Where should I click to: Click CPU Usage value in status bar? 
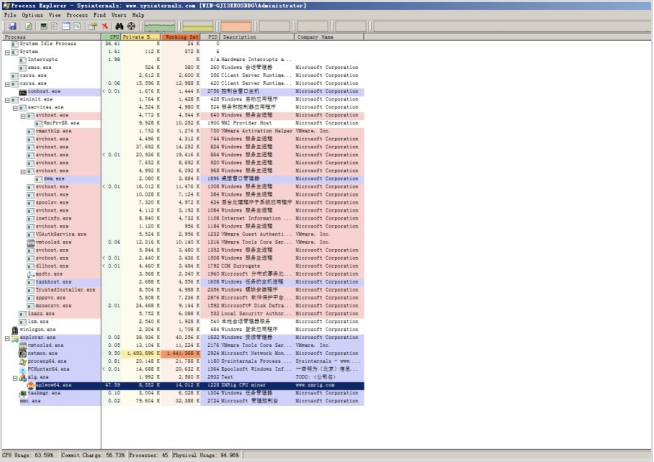point(28,455)
